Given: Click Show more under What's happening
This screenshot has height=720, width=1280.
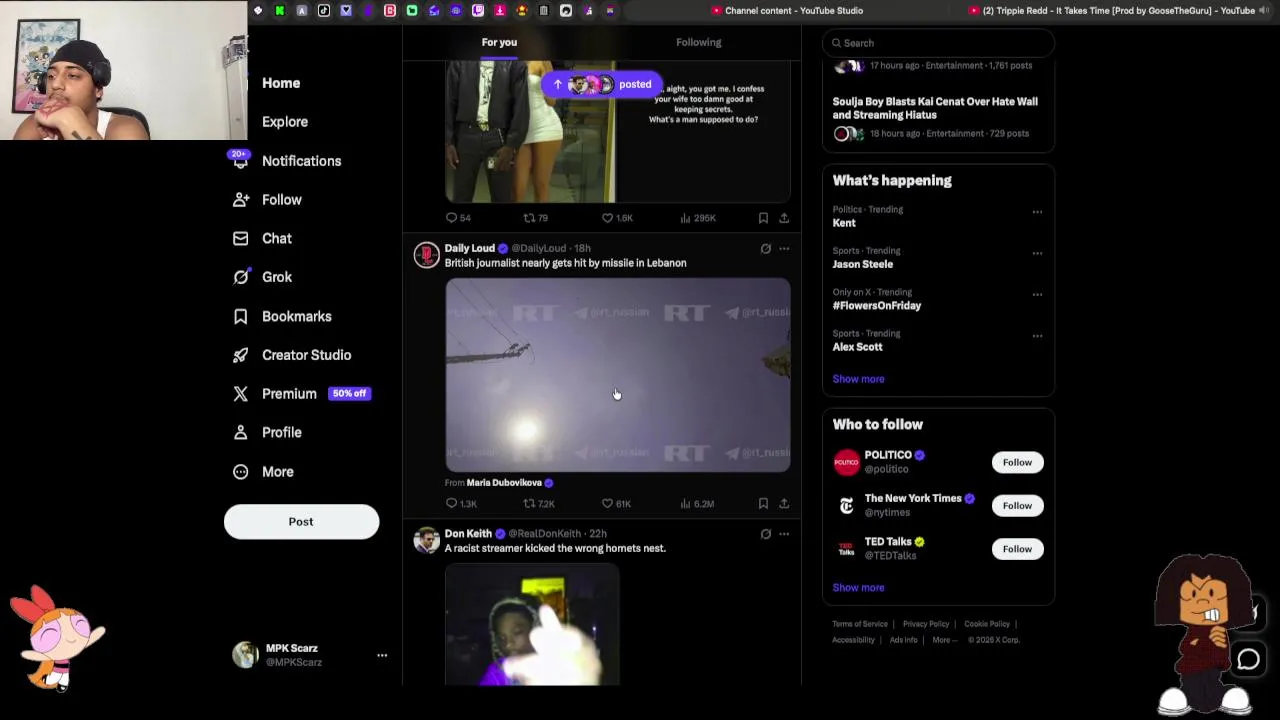Looking at the screenshot, I should 858,379.
